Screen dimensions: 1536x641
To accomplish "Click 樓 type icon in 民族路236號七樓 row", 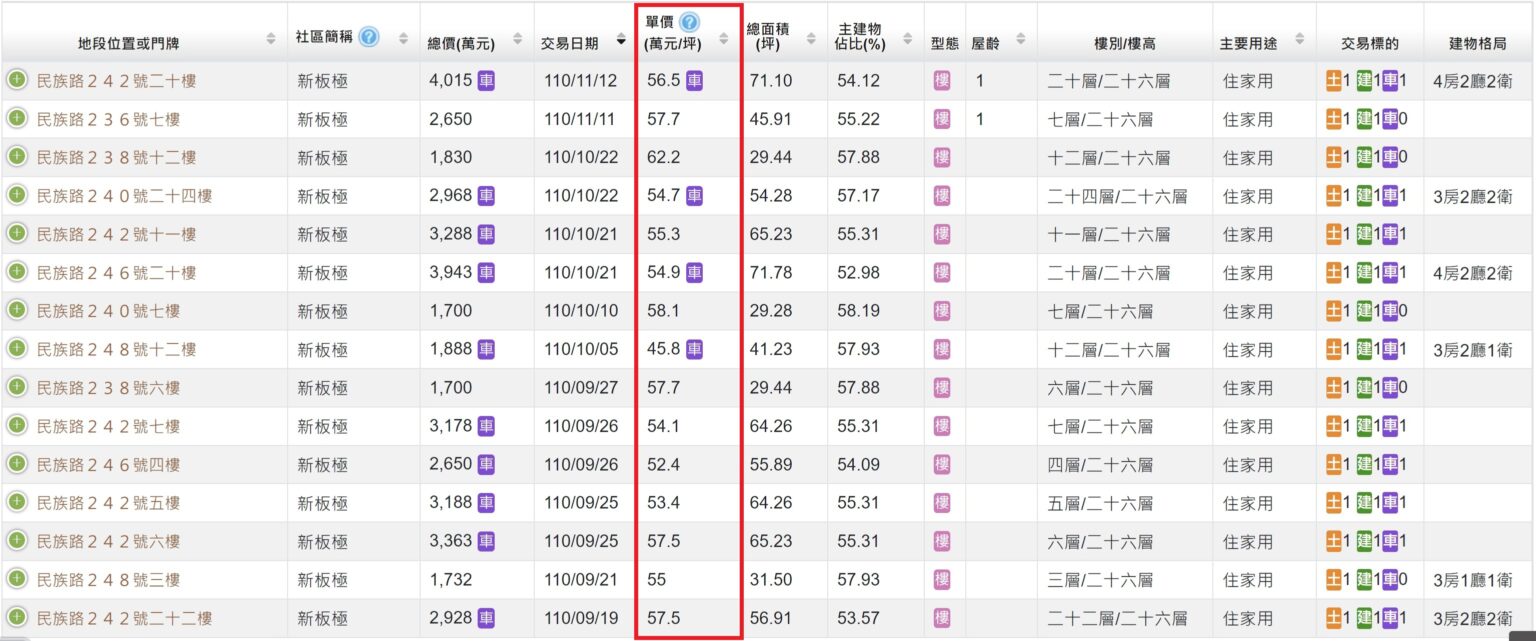I will [942, 119].
